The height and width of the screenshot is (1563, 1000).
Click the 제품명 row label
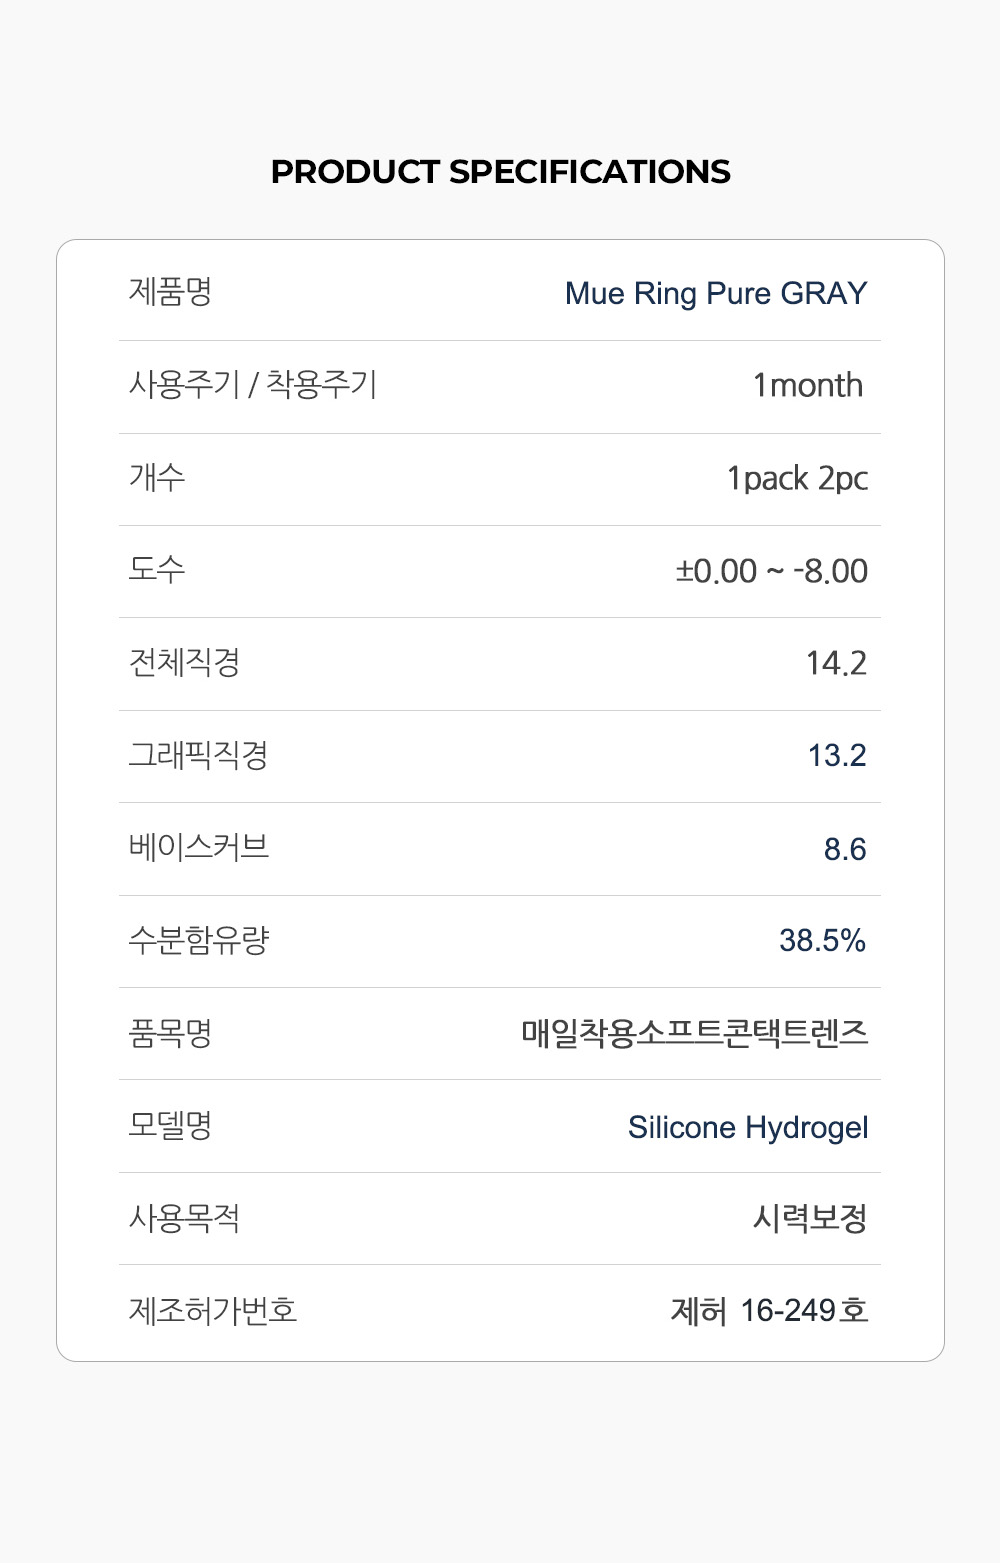(x=170, y=292)
